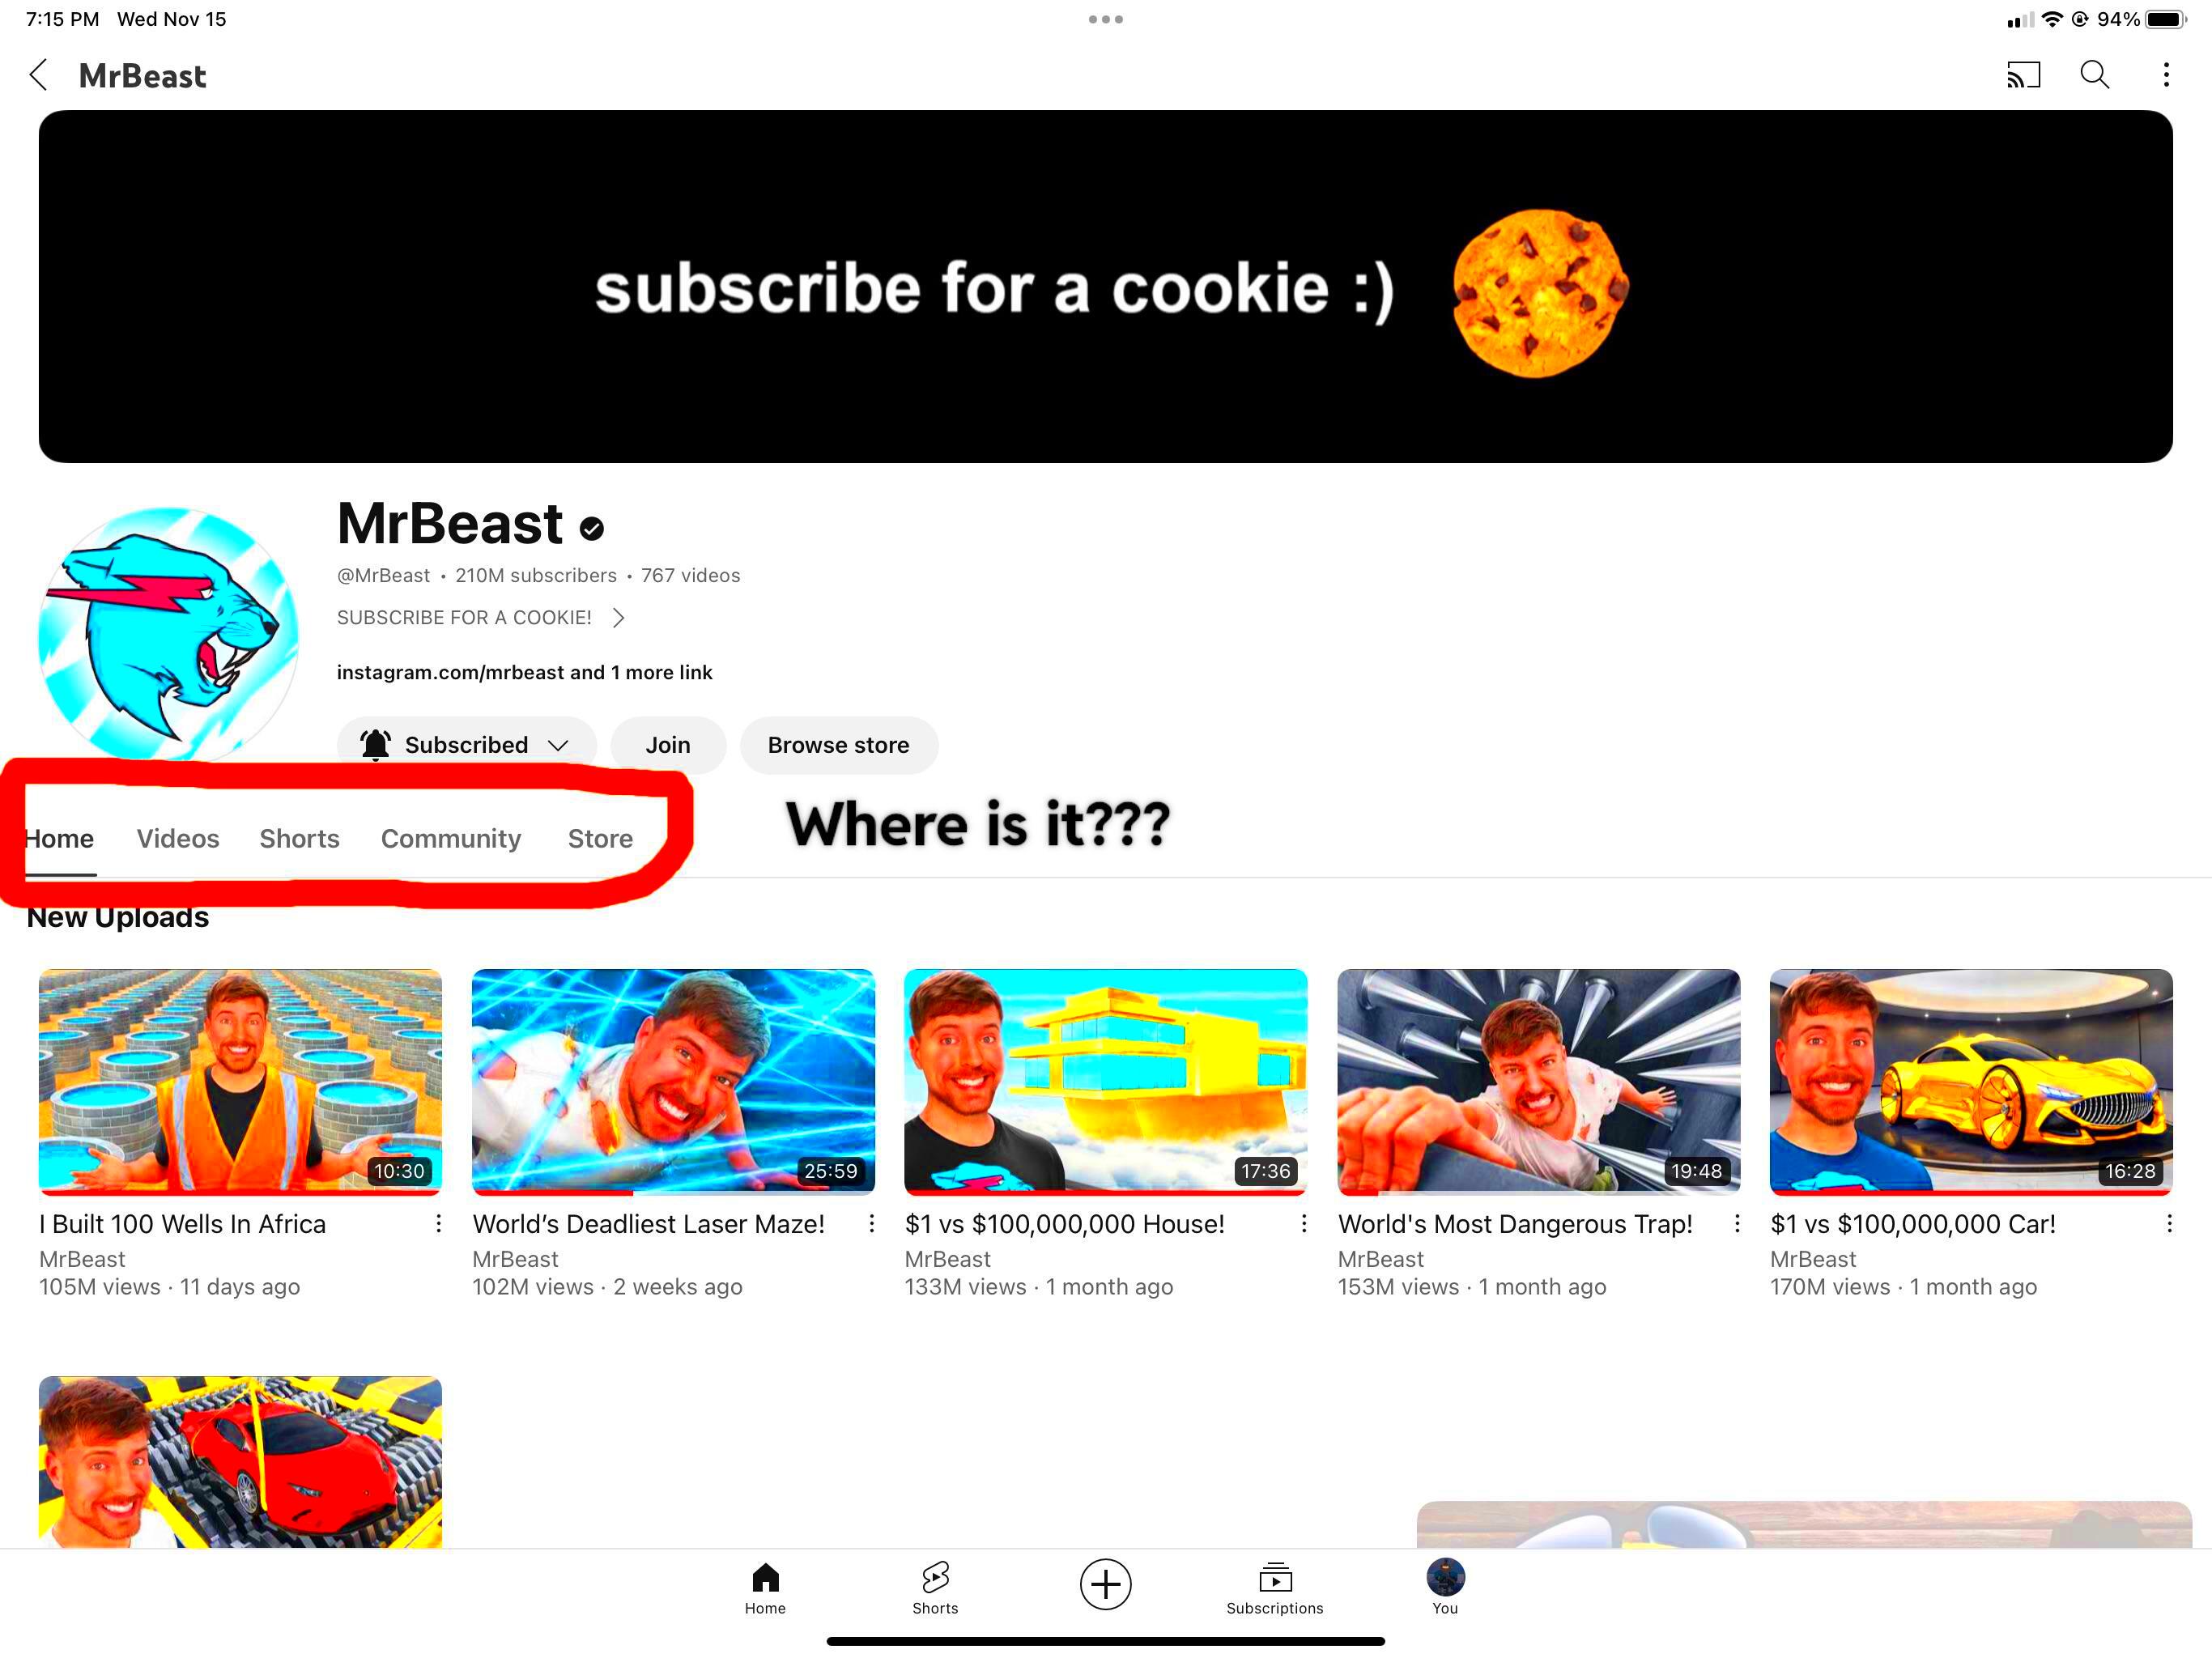Select the Community tab
The height and width of the screenshot is (1658, 2212).
pos(451,838)
